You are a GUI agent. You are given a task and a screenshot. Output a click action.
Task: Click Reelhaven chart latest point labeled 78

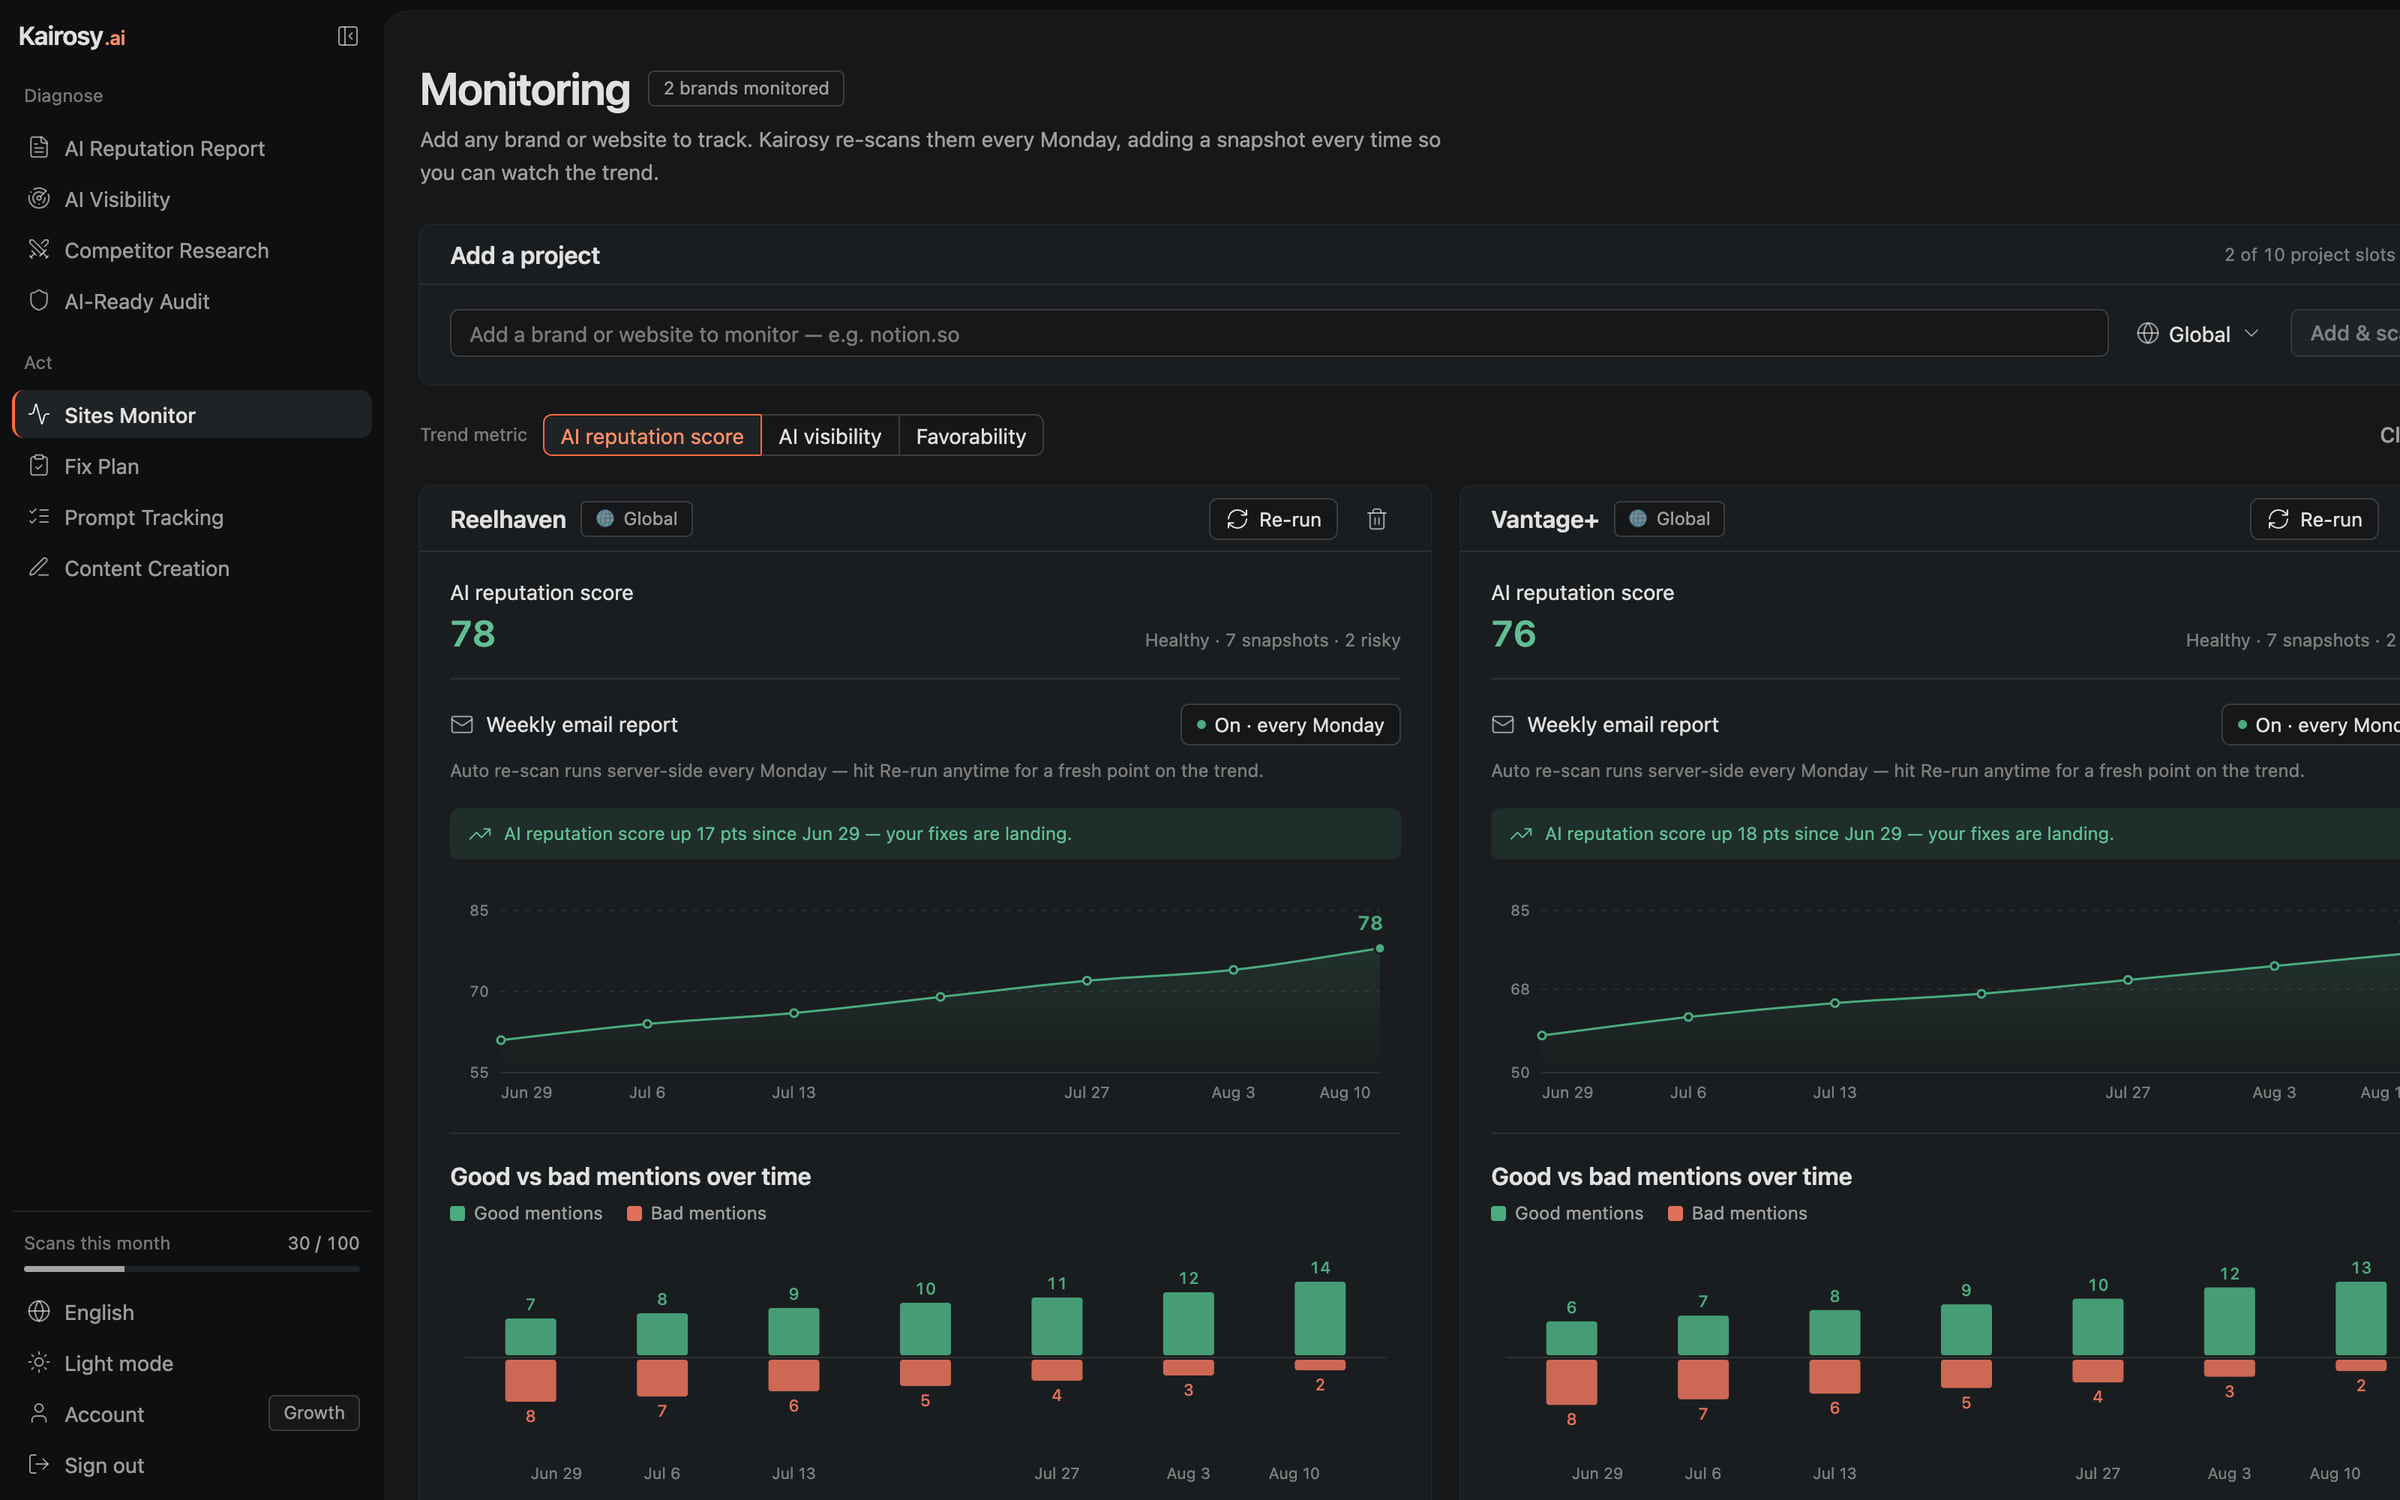(1379, 948)
